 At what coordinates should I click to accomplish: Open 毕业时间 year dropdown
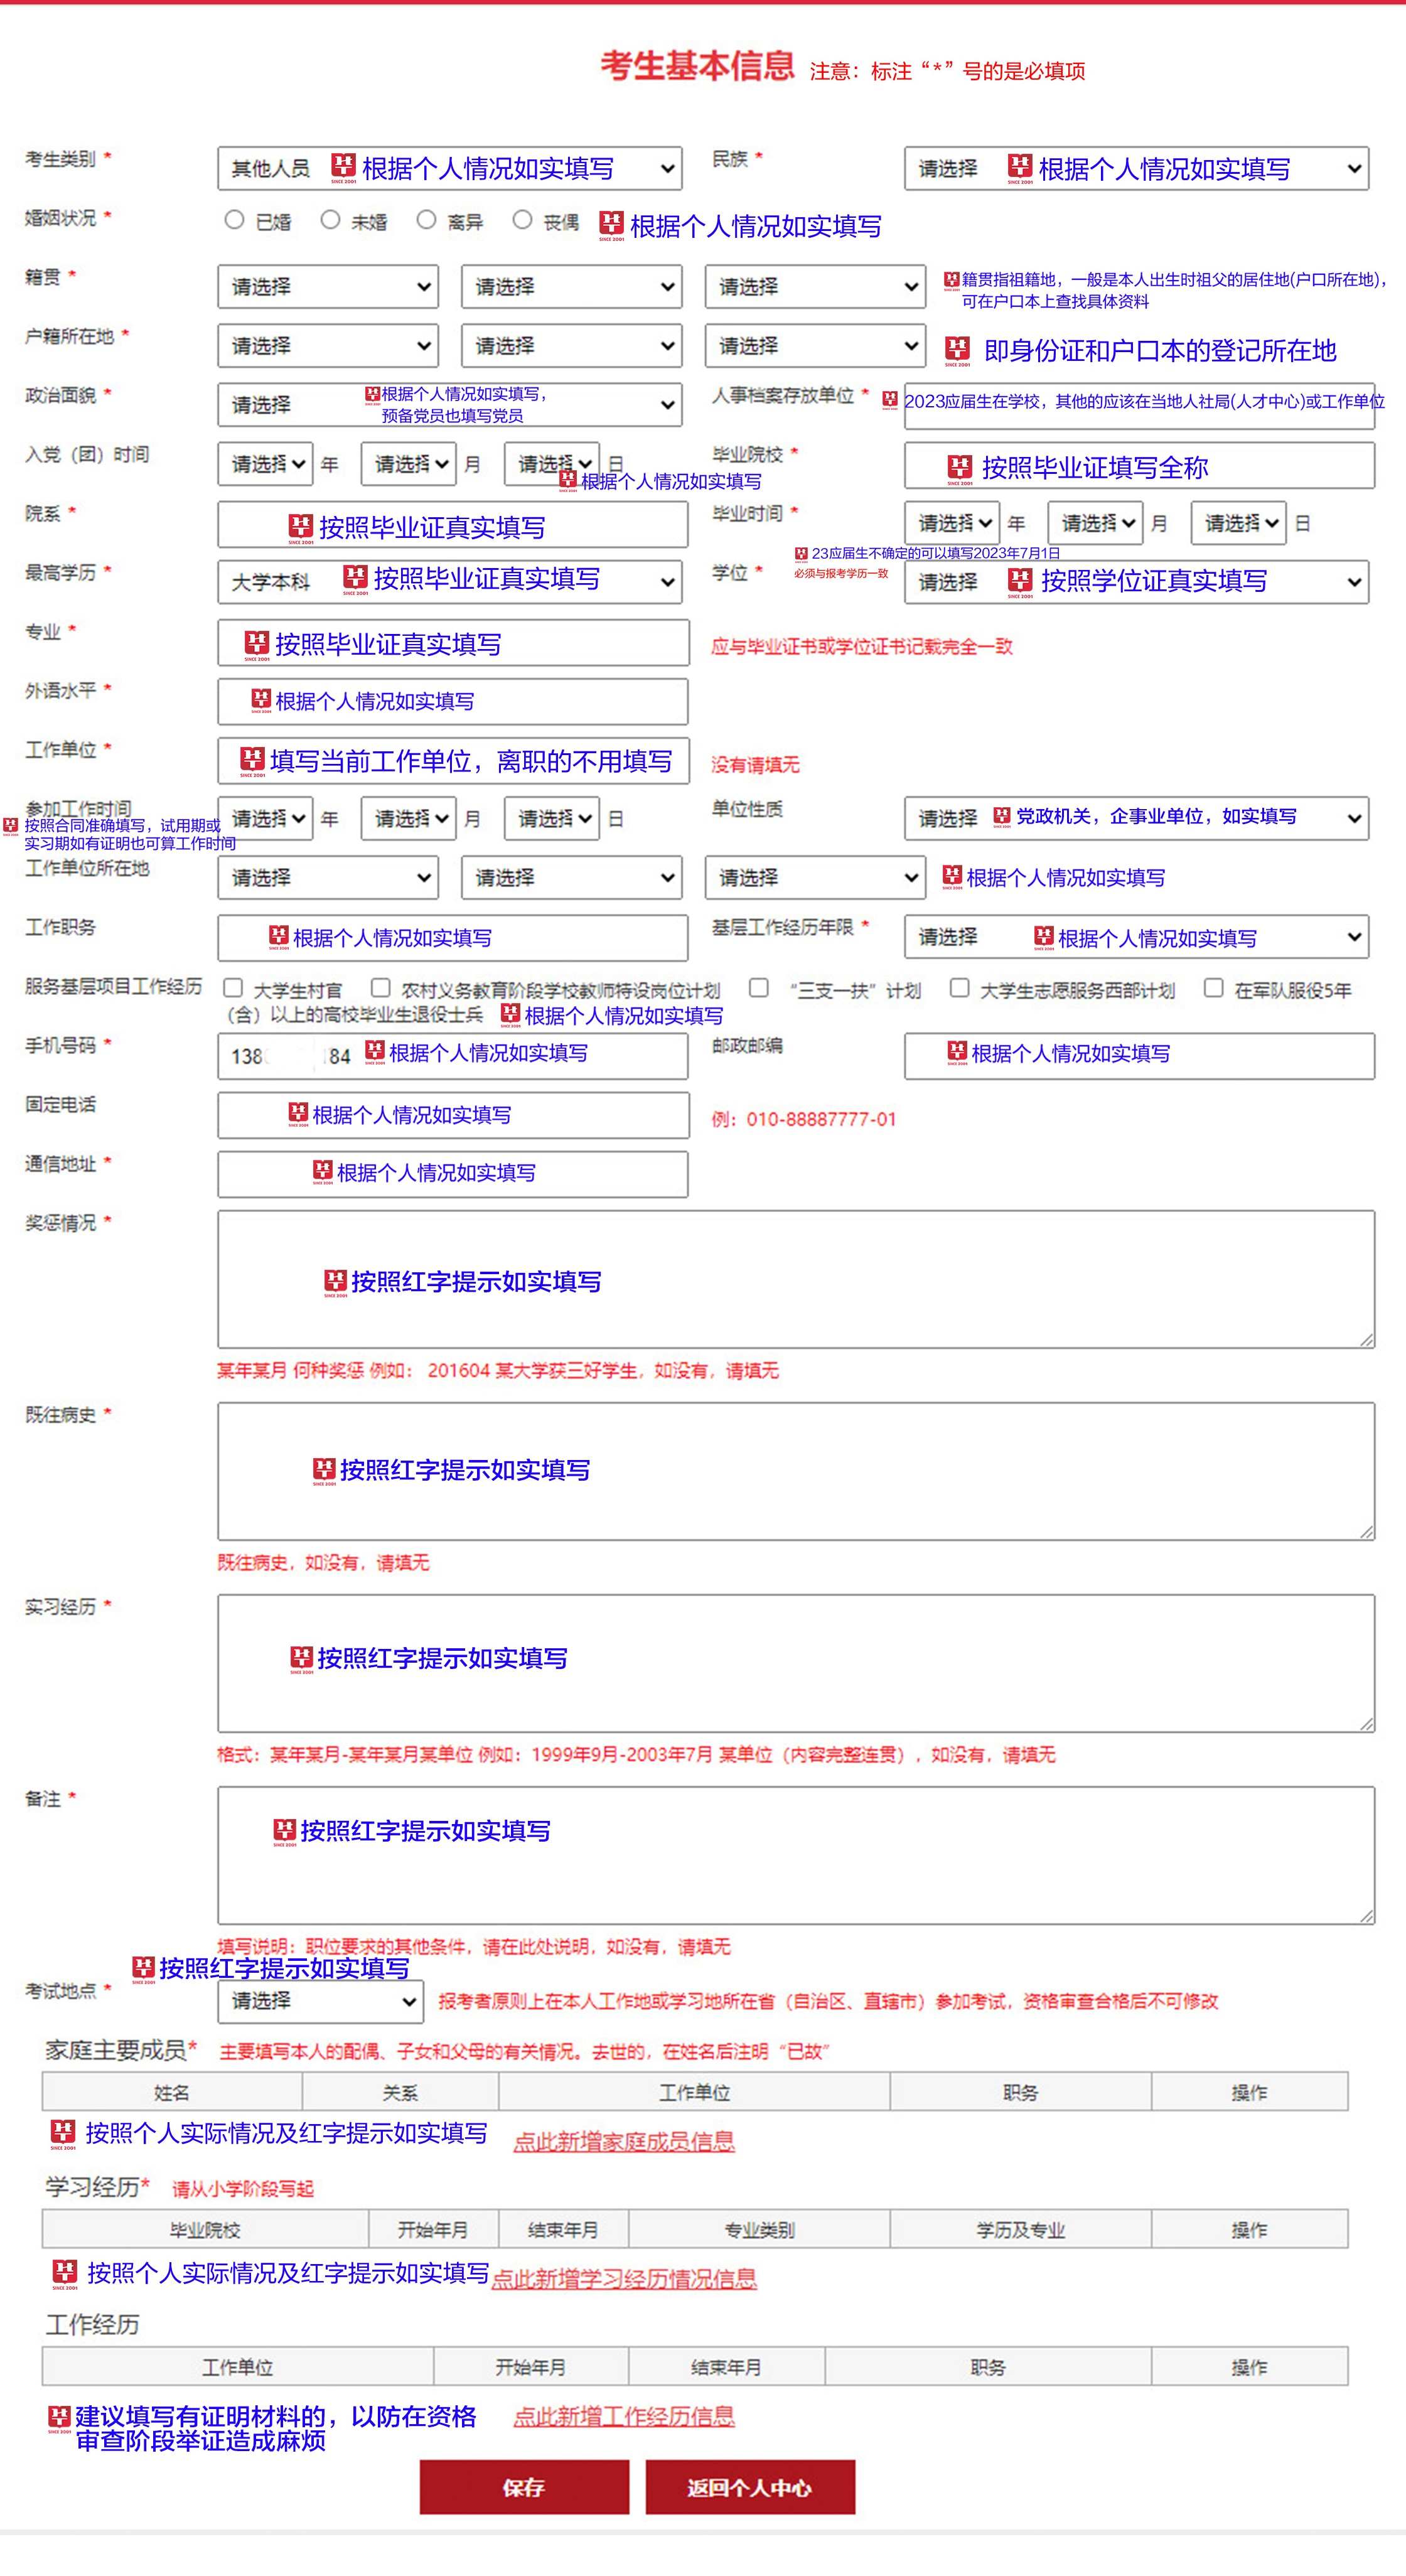tap(952, 523)
